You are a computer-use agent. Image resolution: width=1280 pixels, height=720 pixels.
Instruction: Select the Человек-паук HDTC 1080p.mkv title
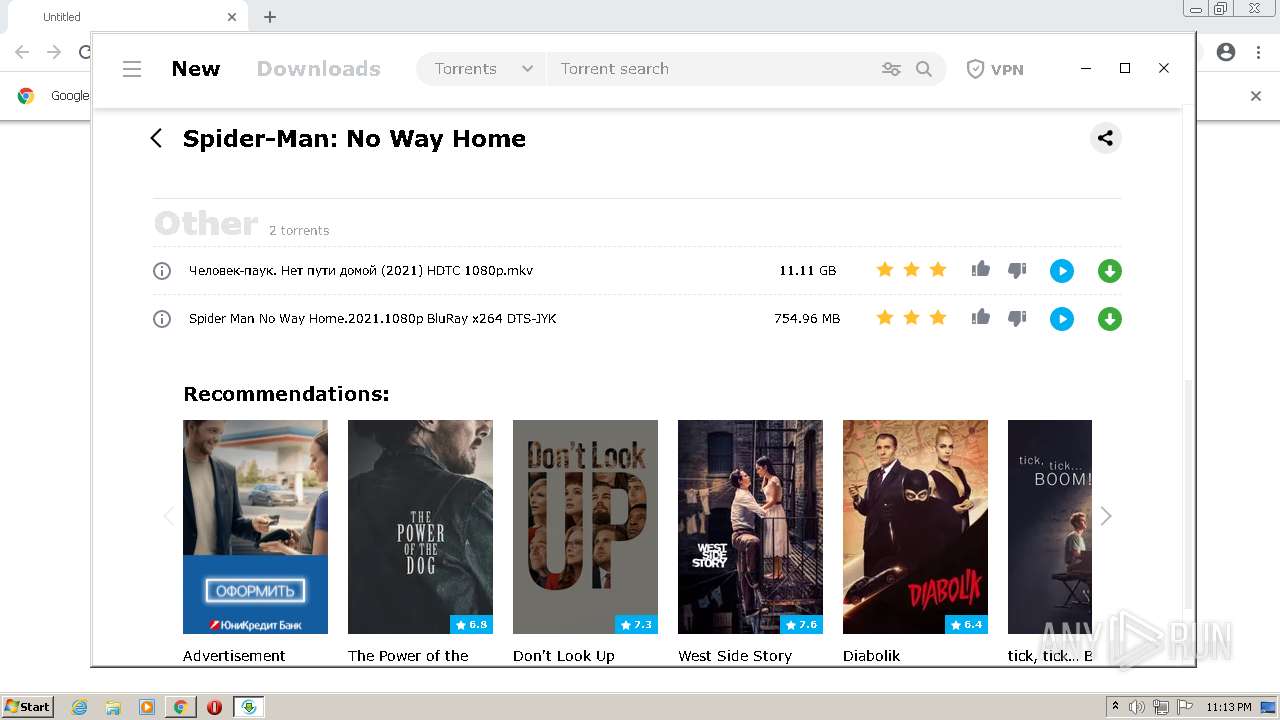tap(361, 271)
